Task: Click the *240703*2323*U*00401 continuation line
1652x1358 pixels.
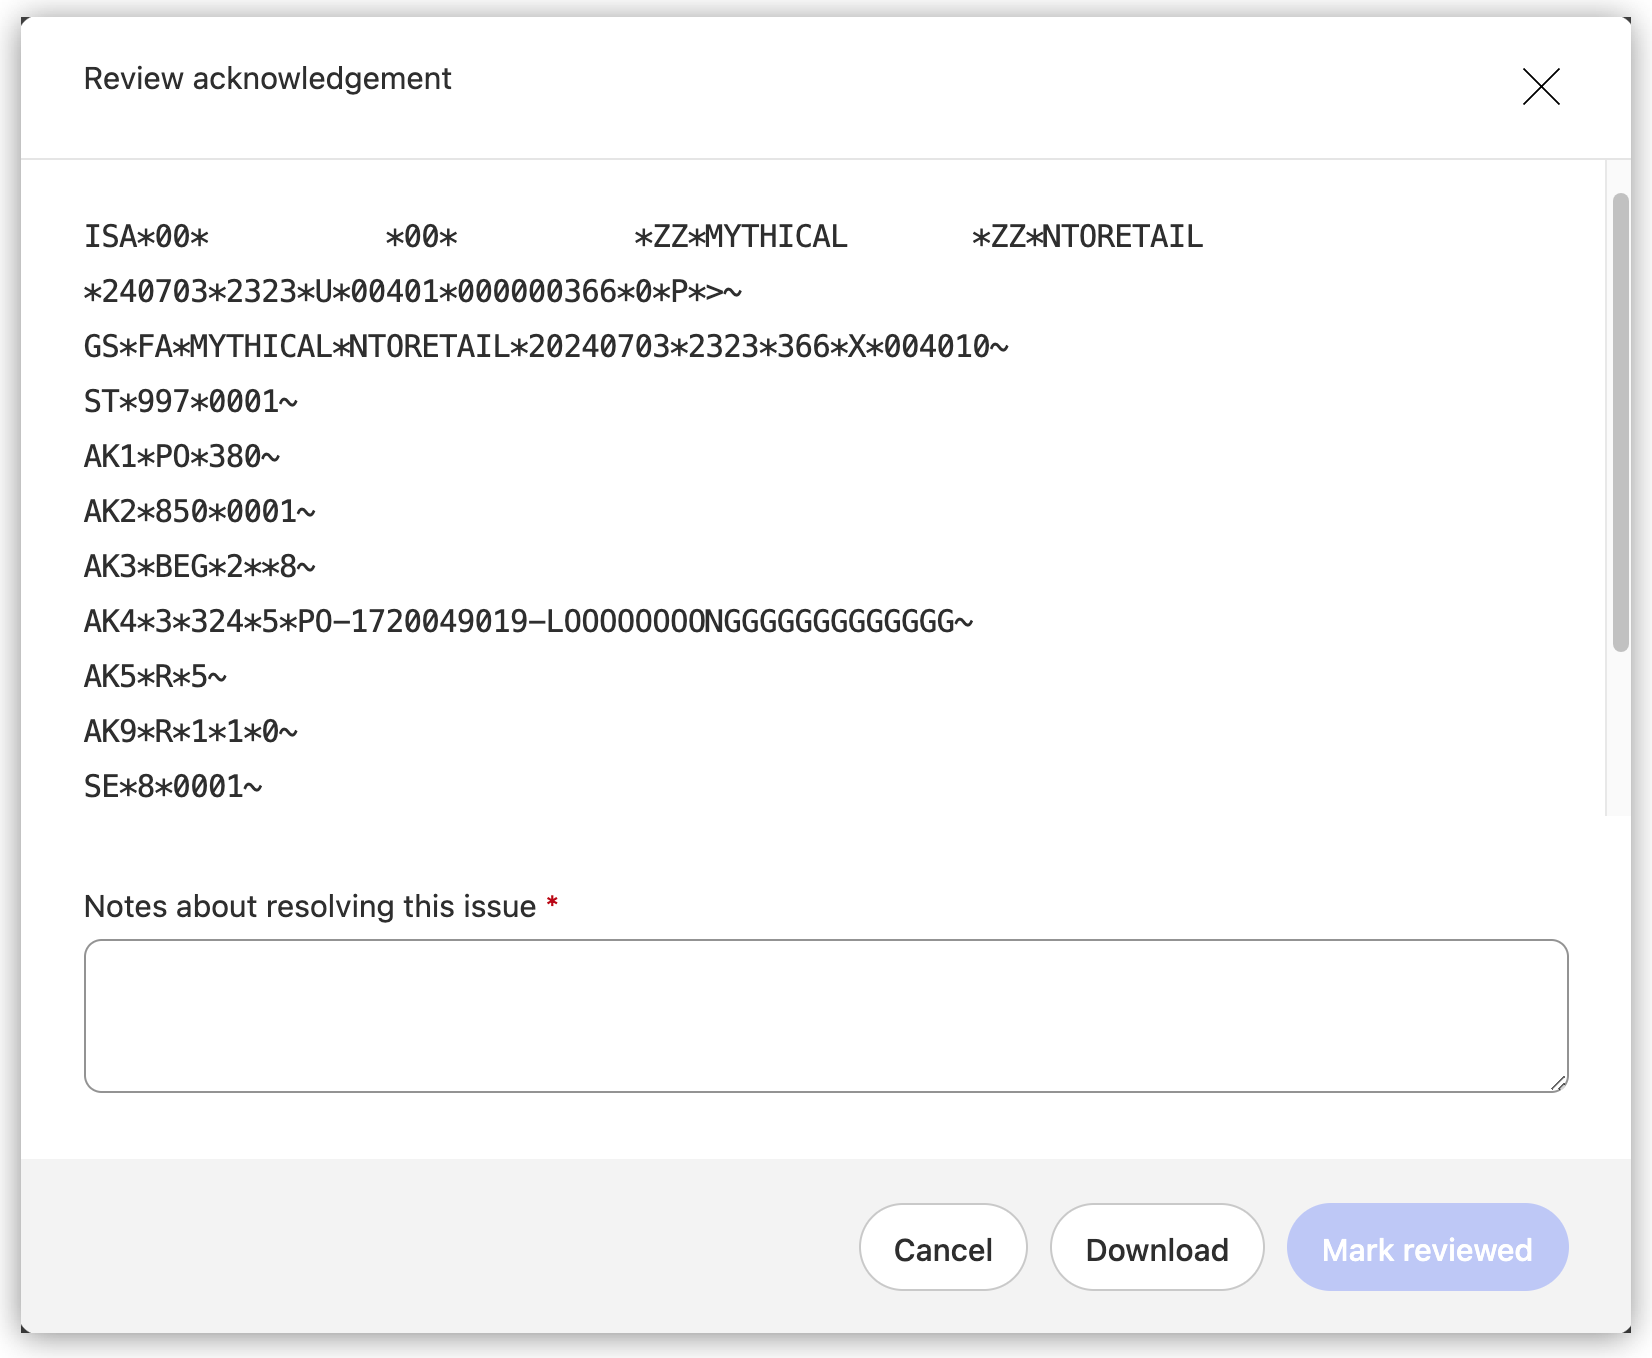Action: 412,292
